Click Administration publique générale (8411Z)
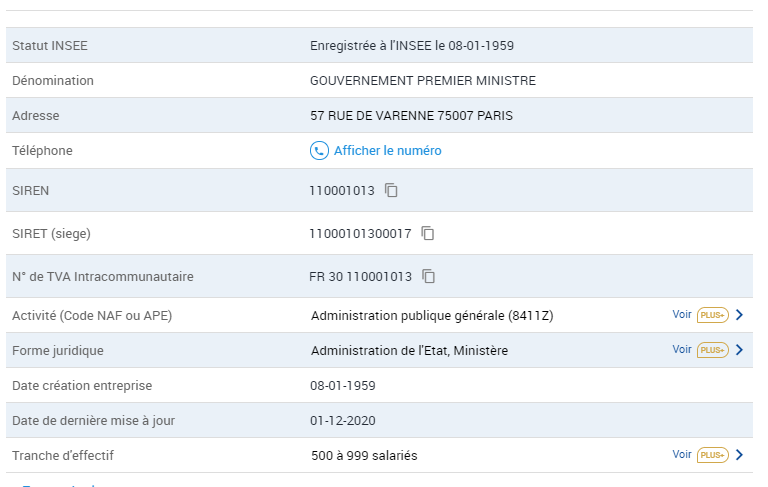 (432, 316)
